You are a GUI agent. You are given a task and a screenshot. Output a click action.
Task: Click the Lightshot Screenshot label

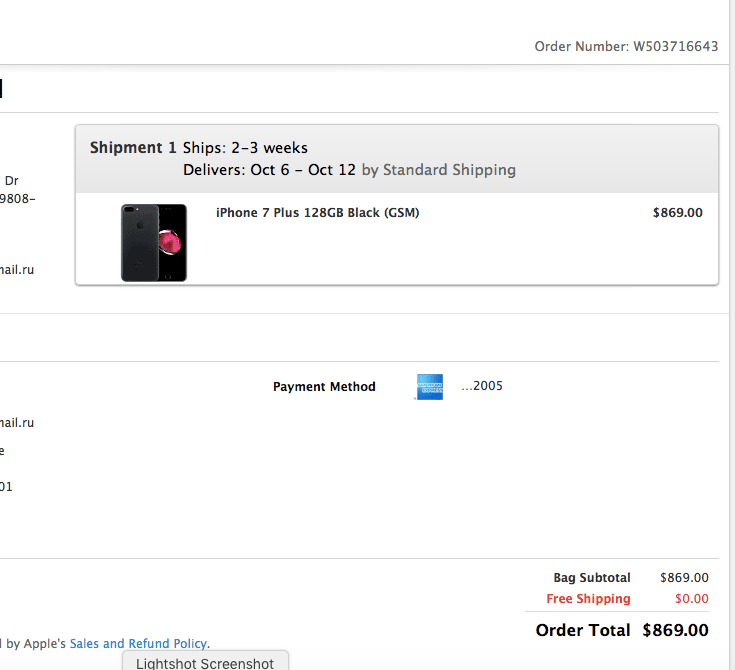coord(205,663)
